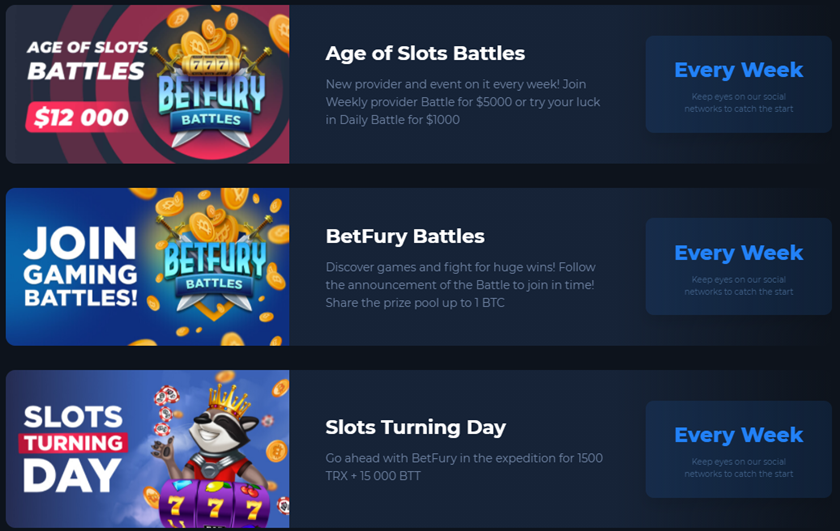
Task: Click the Slots Turning Day TRX description
Action: [x=464, y=467]
